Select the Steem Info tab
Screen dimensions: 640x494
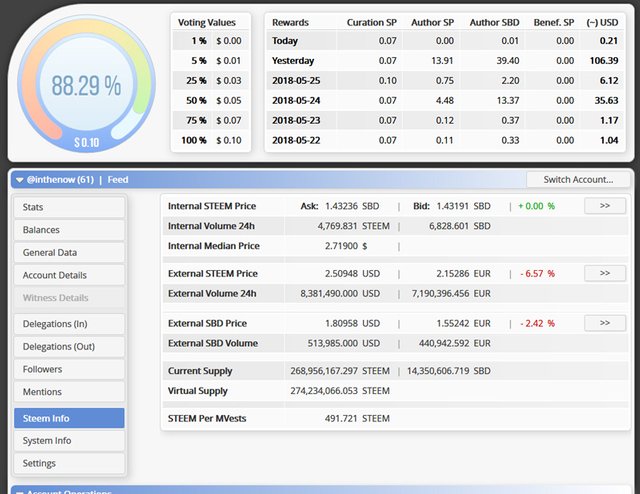(69, 418)
